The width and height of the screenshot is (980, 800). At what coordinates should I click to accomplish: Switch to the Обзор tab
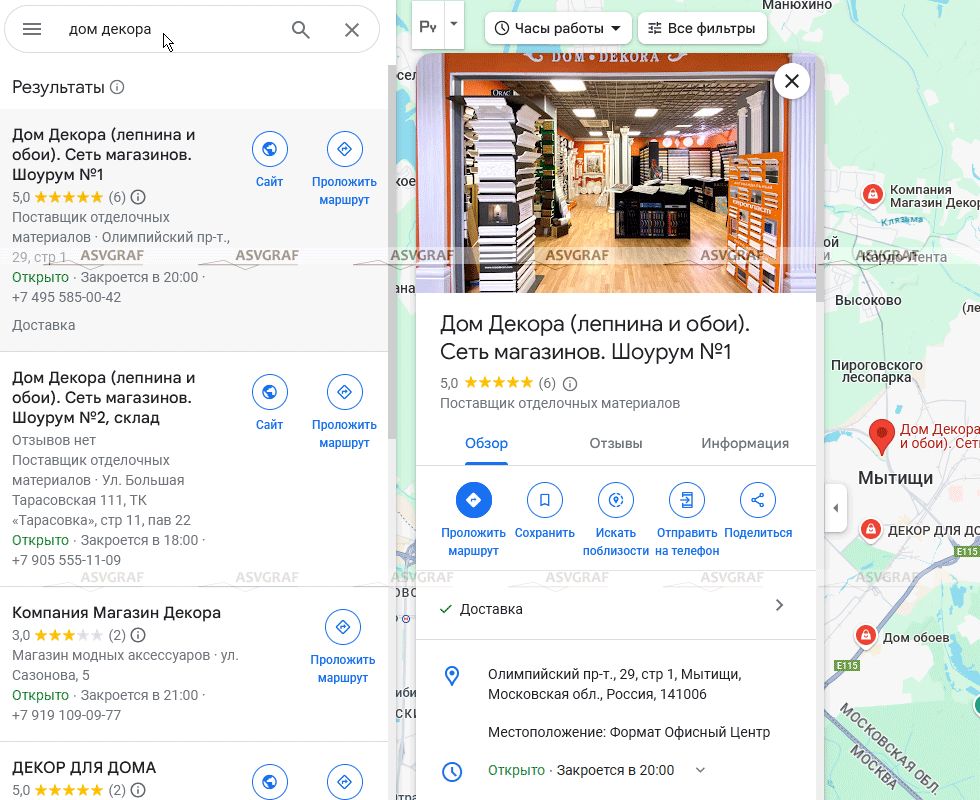(486, 444)
